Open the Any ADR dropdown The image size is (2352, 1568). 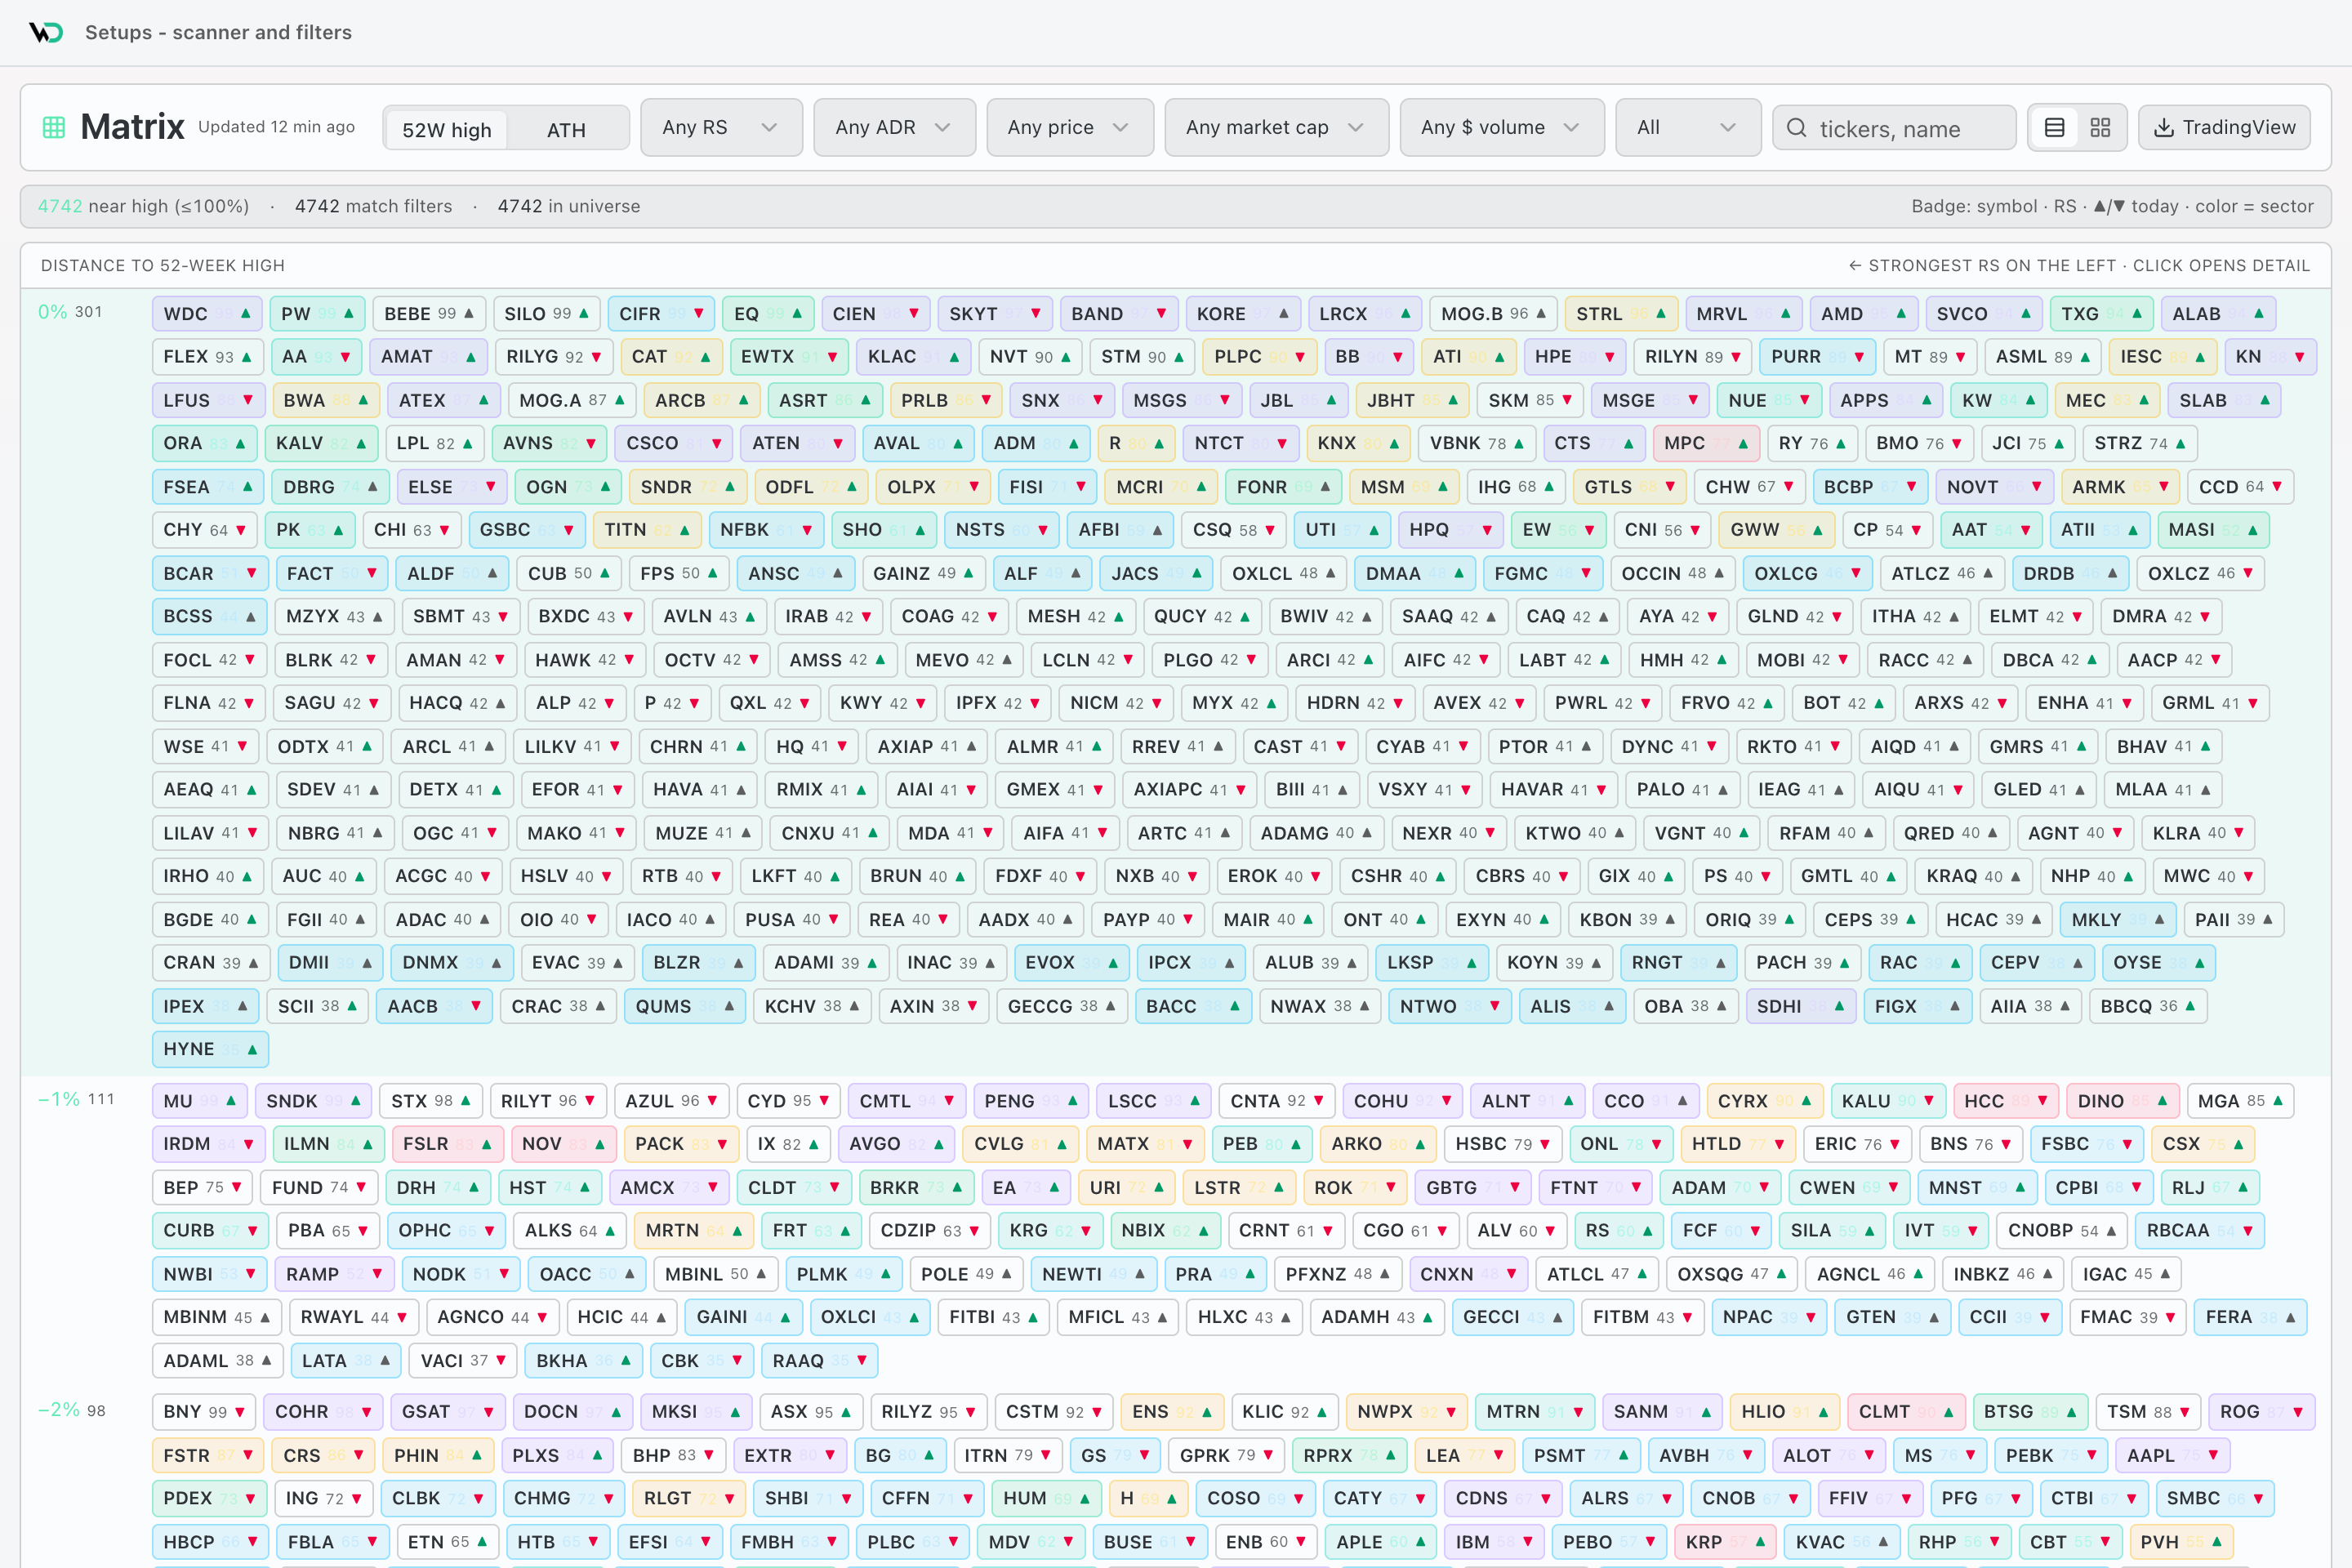coord(894,128)
